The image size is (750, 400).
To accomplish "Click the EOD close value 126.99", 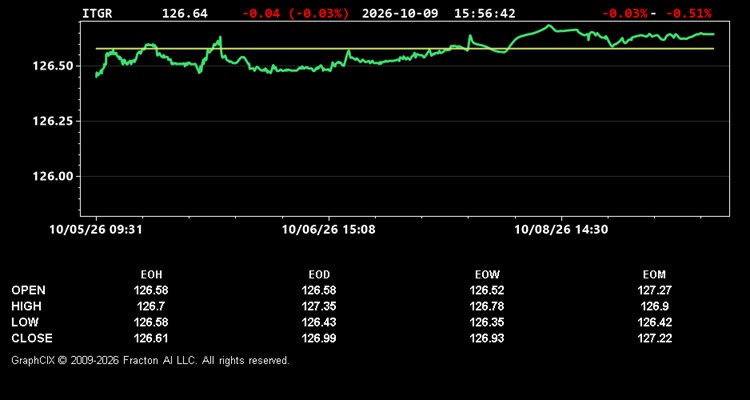I will point(319,338).
